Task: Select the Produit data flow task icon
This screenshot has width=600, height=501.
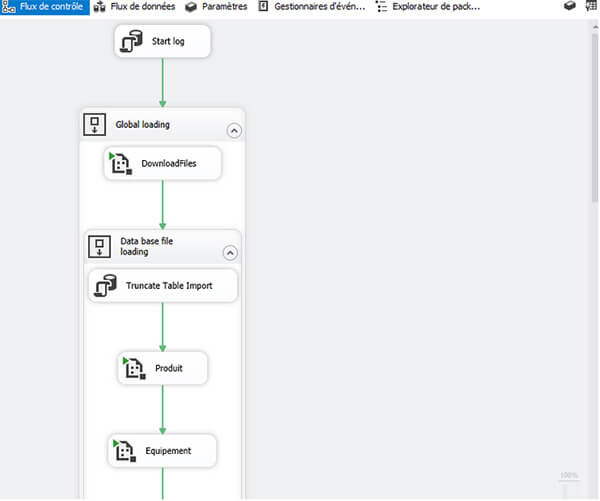Action: (134, 368)
